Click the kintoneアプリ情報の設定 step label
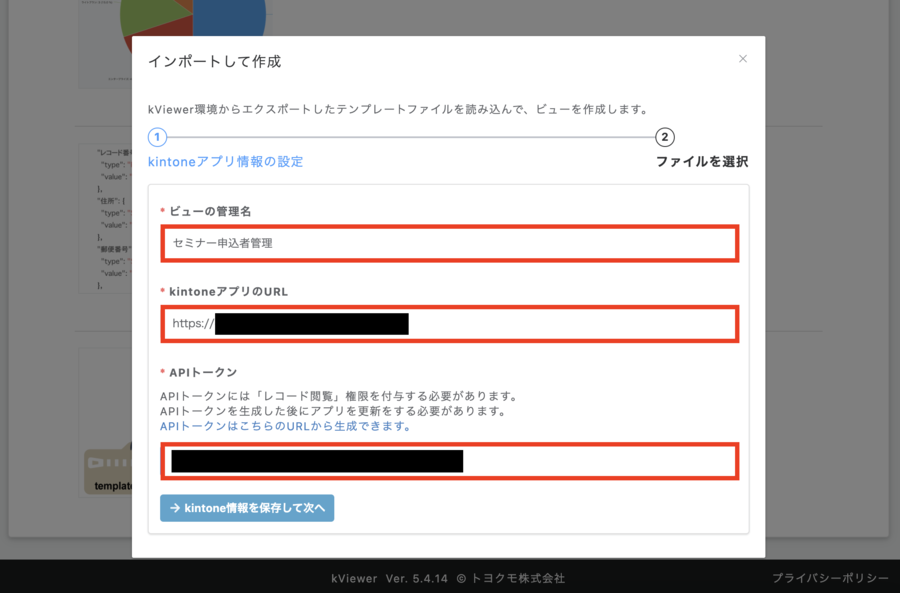 point(226,162)
